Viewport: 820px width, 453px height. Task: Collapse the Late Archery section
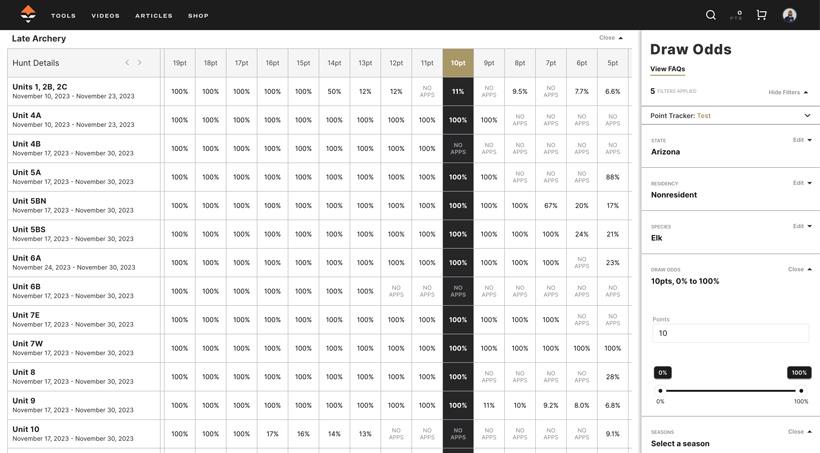[x=610, y=38]
